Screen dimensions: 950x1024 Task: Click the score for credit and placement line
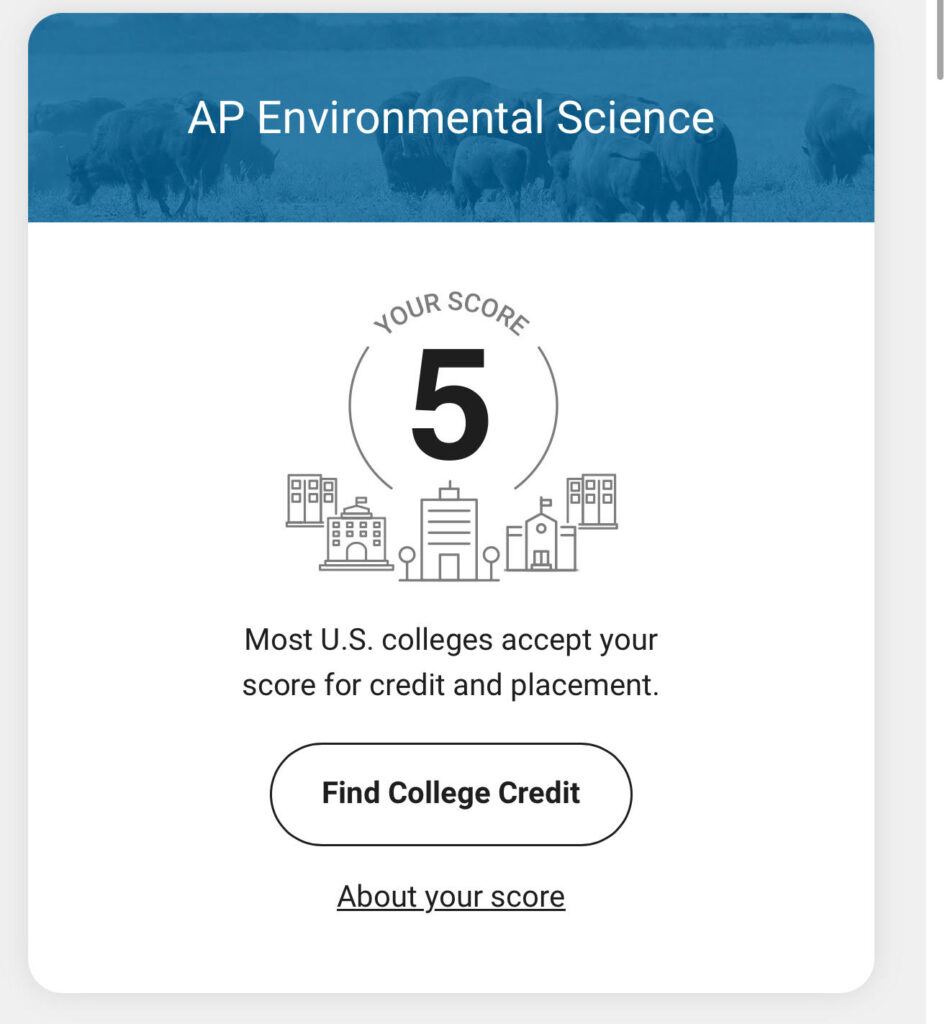(x=451, y=685)
